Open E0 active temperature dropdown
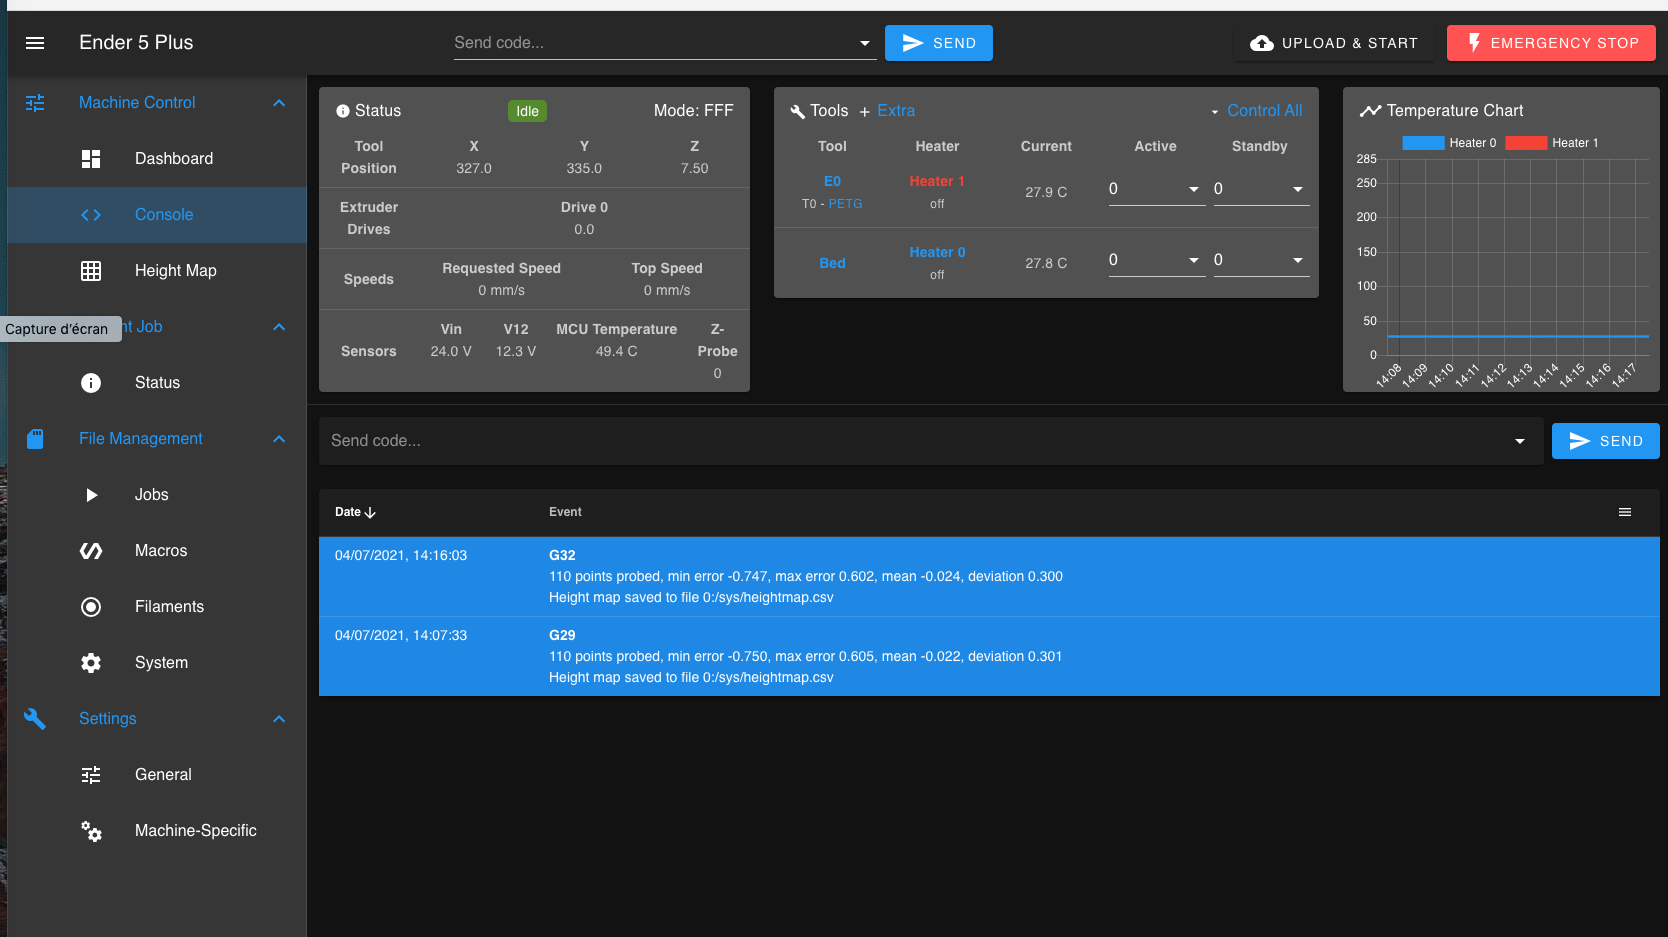Viewport: 1668px width, 937px height. click(1194, 189)
